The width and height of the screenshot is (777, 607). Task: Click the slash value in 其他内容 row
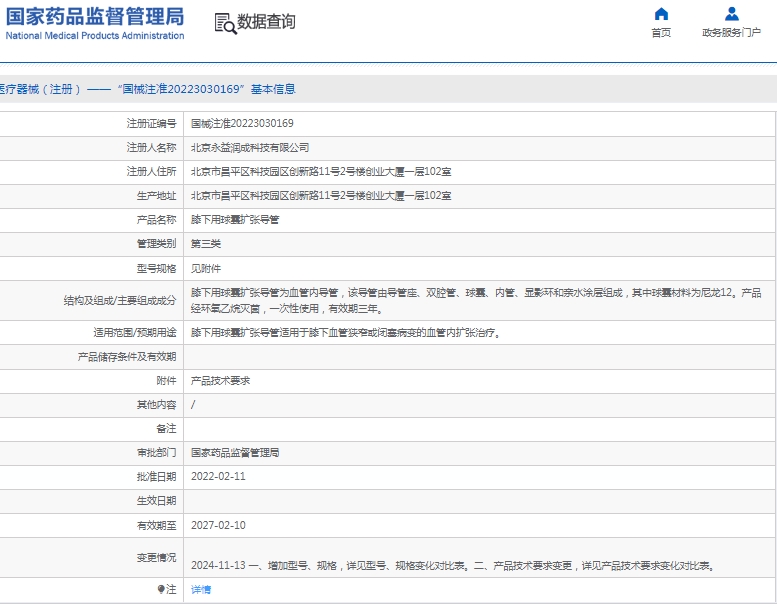tap(193, 405)
